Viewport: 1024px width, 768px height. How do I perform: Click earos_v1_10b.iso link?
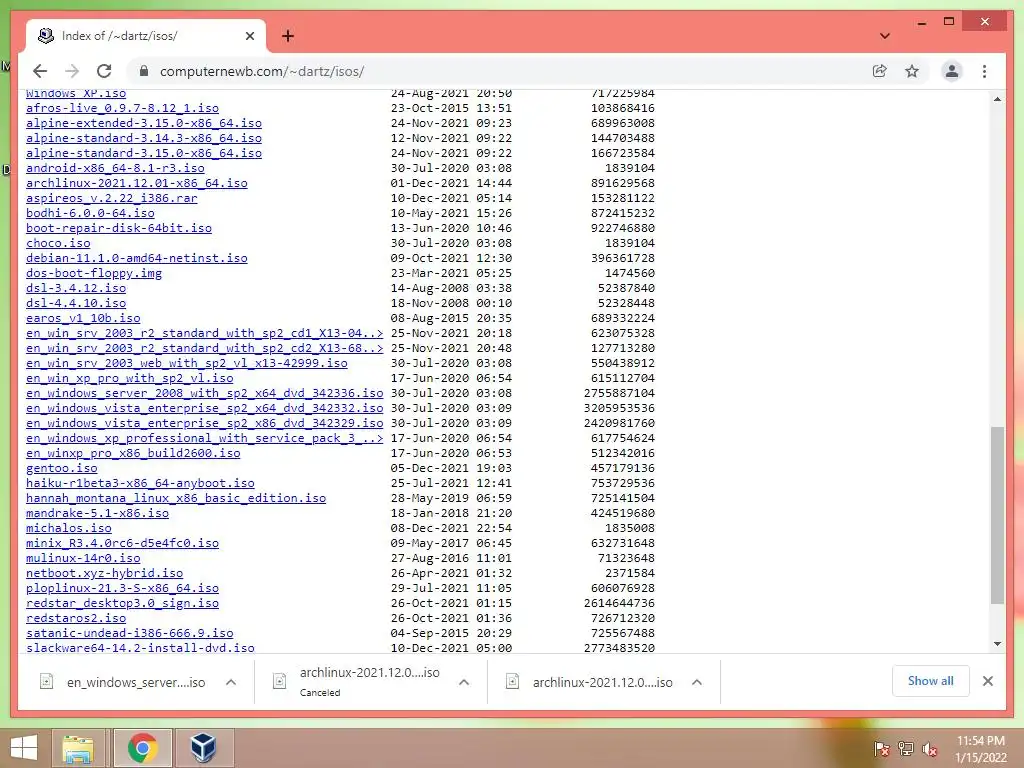coord(83,319)
